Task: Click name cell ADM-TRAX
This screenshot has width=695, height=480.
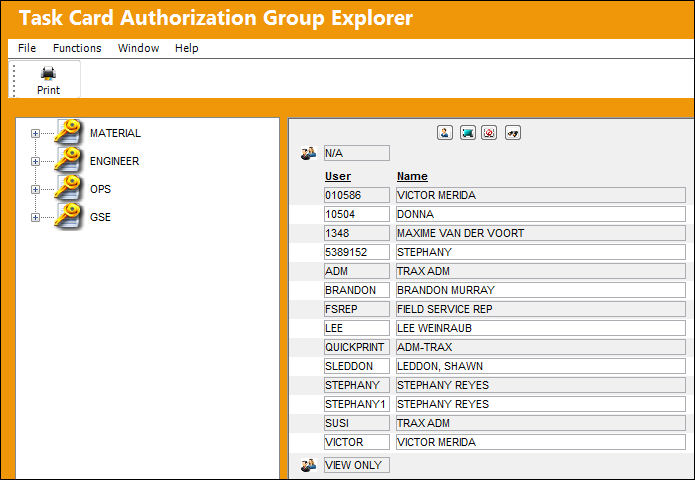Action: tap(541, 347)
